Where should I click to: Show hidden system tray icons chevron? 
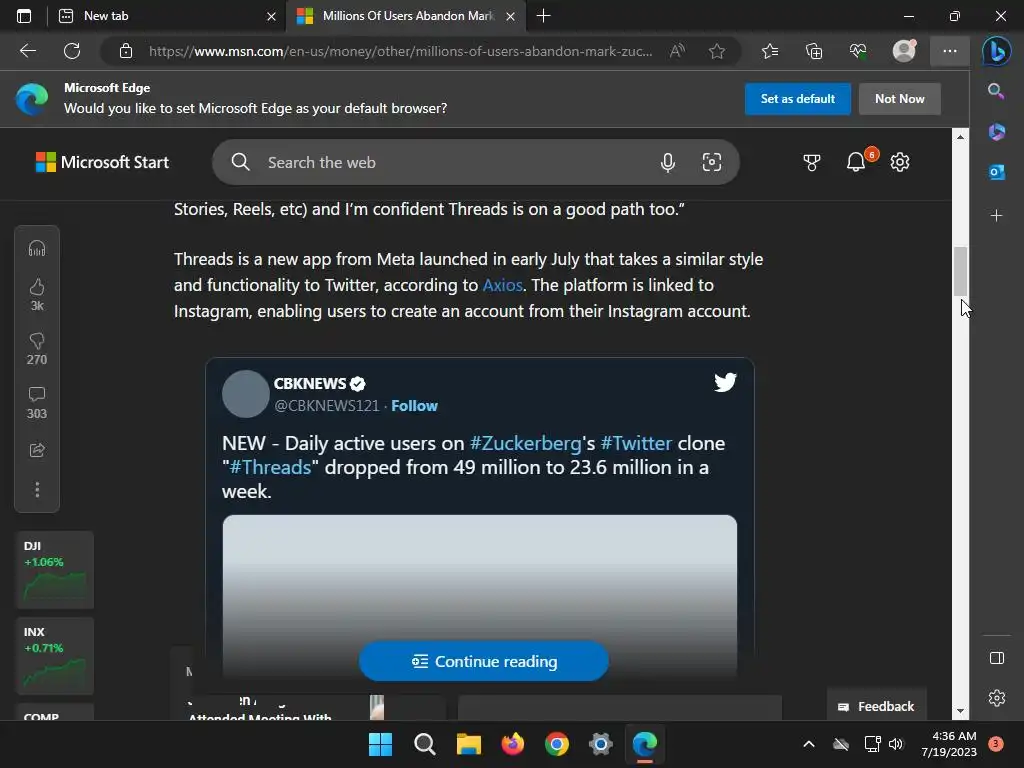(x=808, y=744)
